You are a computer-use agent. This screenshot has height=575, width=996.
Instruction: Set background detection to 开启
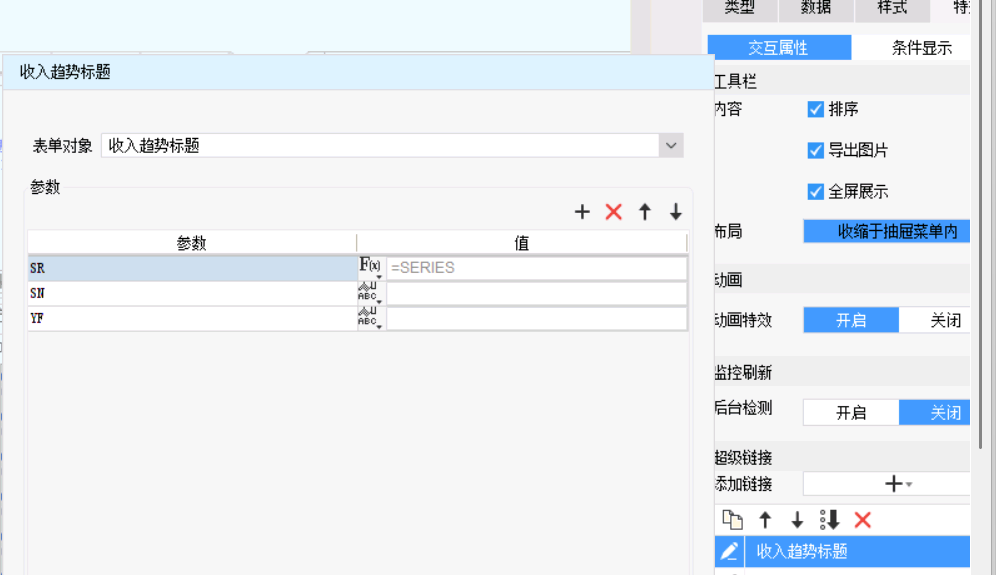coord(851,412)
